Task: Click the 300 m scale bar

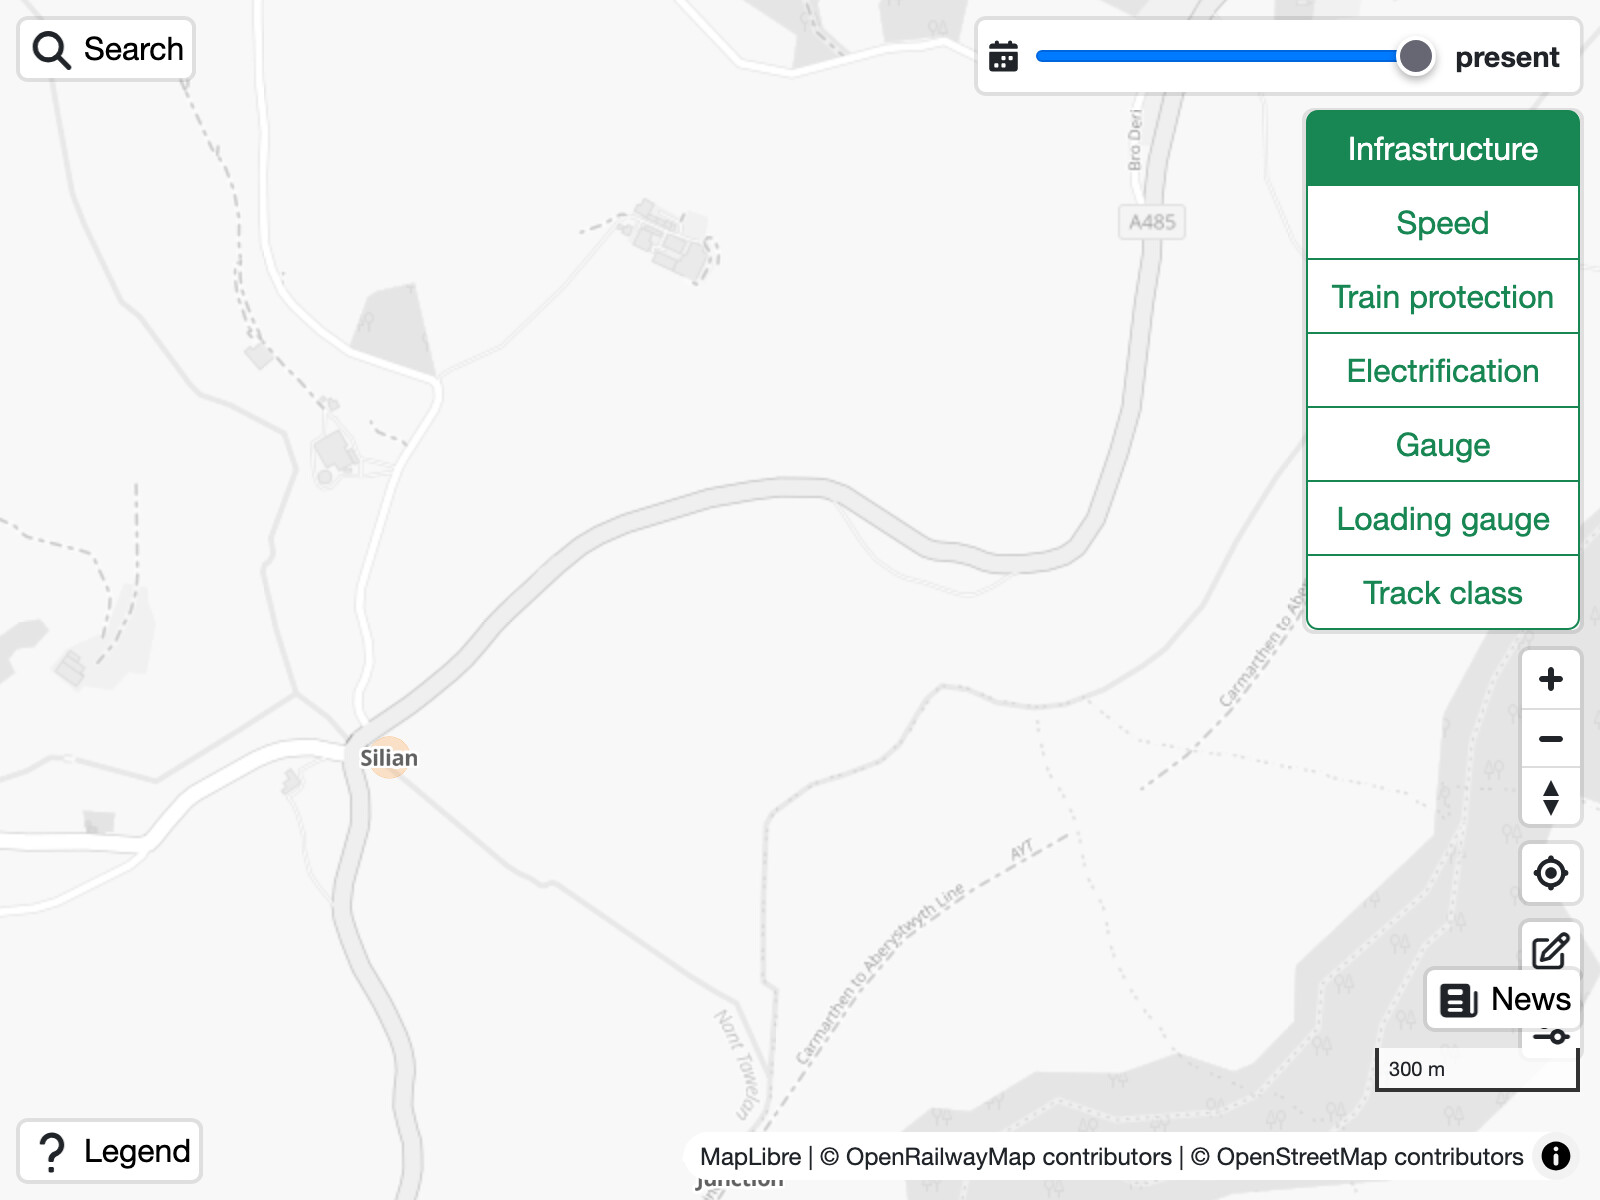Action: click(x=1477, y=1069)
